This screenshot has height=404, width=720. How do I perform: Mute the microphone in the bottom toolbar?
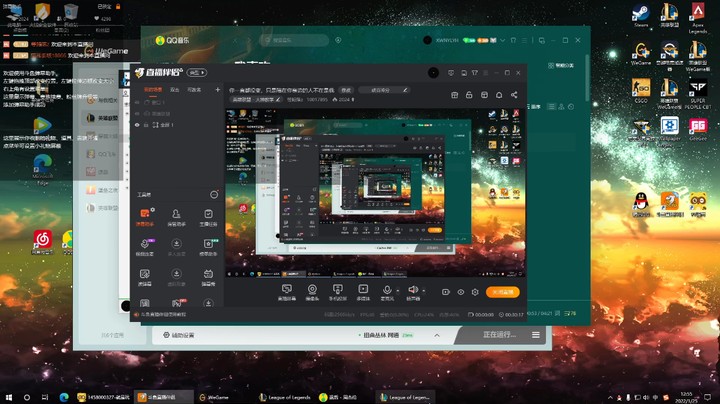387,292
